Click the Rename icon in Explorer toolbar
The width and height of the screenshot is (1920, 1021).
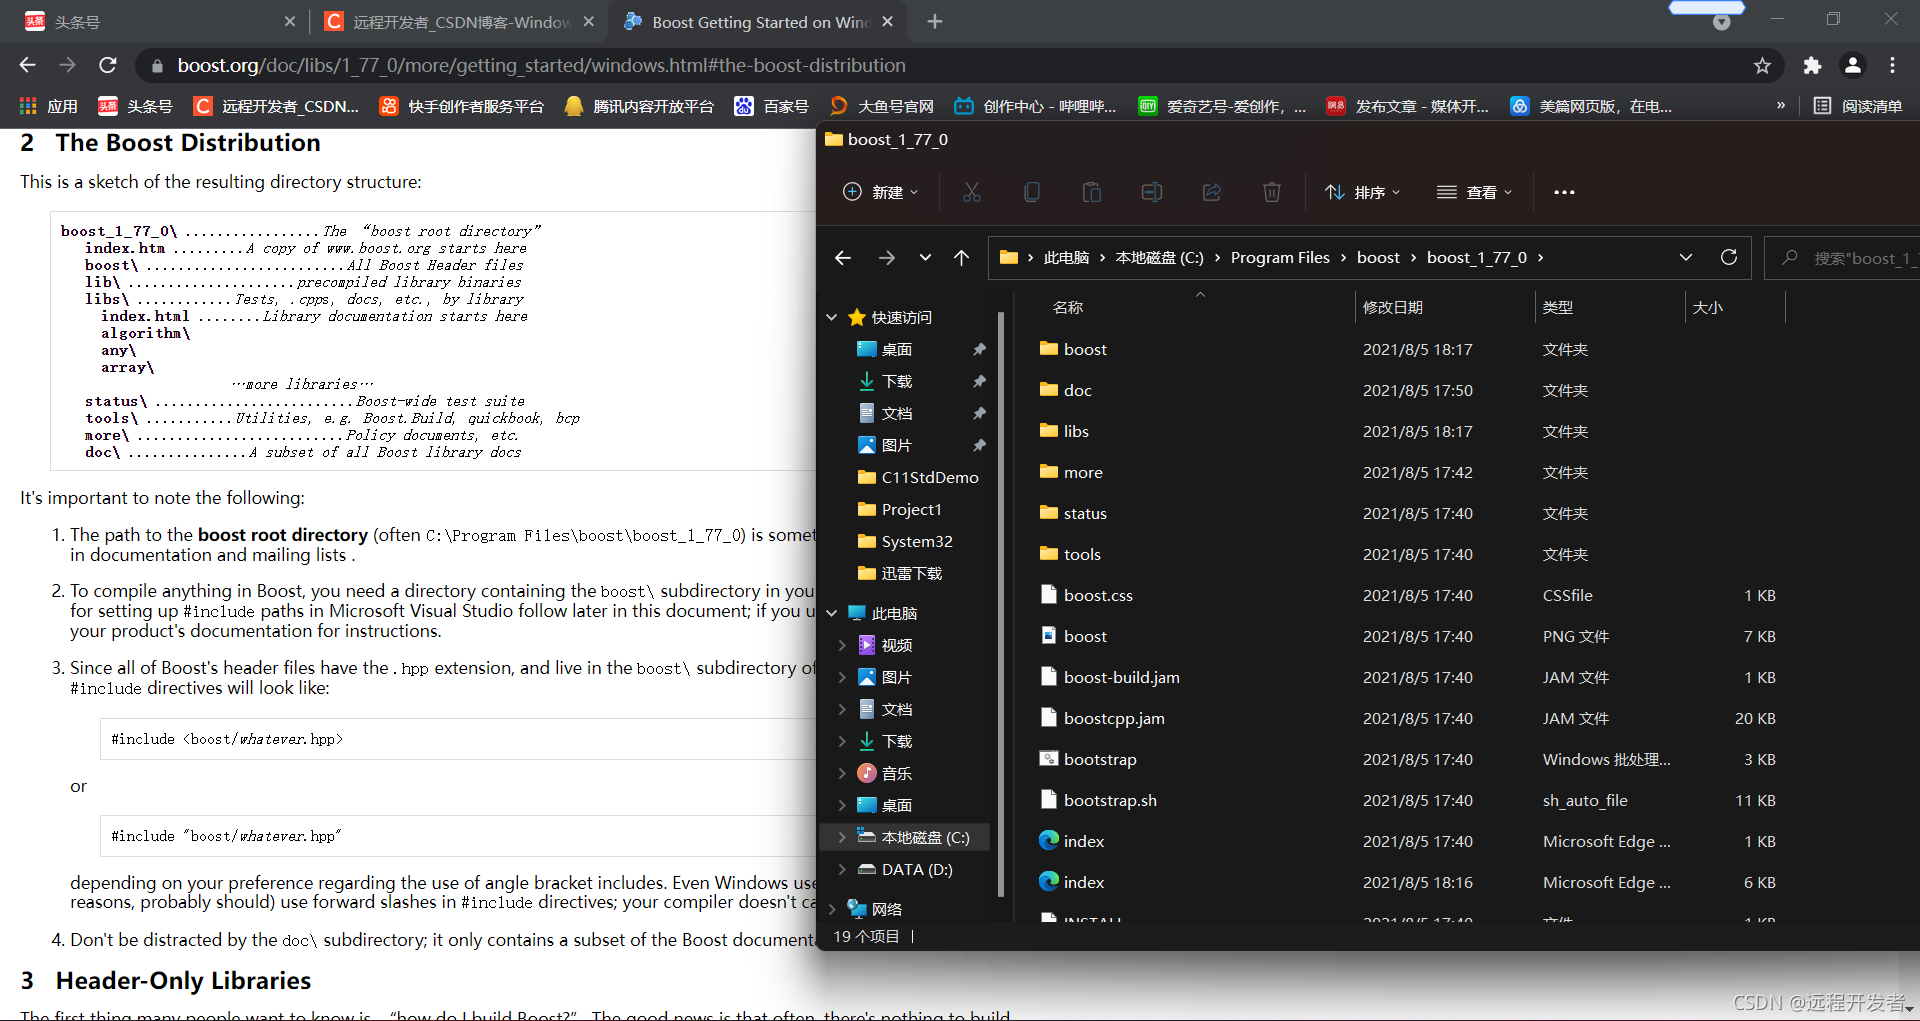point(1151,192)
